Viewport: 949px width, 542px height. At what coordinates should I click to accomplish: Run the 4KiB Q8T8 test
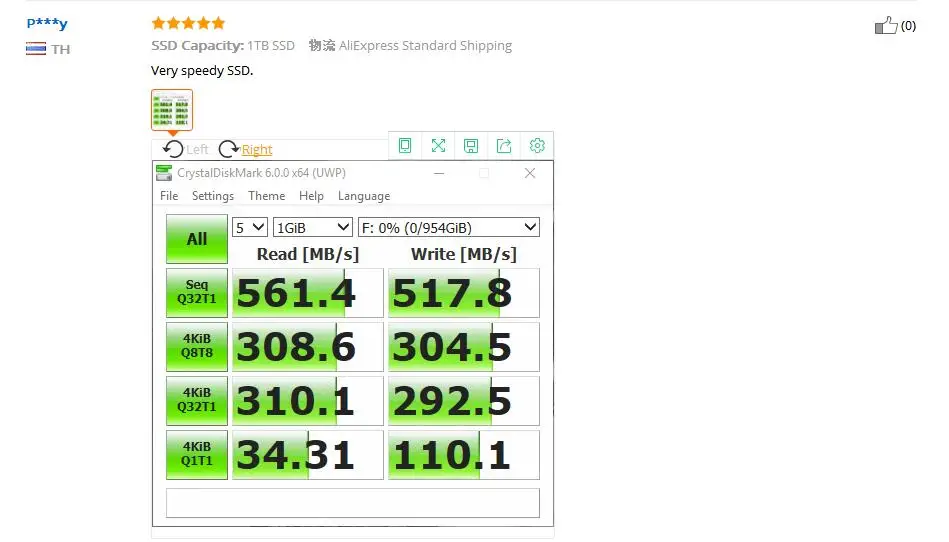pos(197,347)
